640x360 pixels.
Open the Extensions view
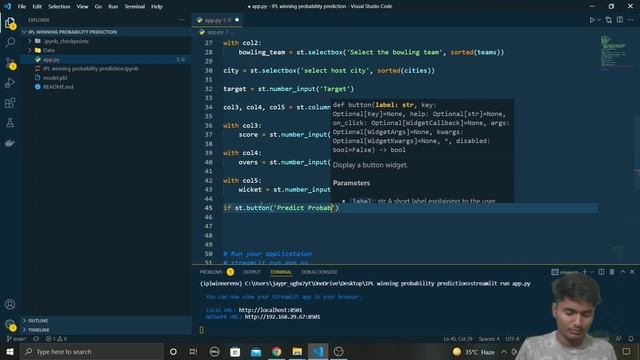click(10, 103)
